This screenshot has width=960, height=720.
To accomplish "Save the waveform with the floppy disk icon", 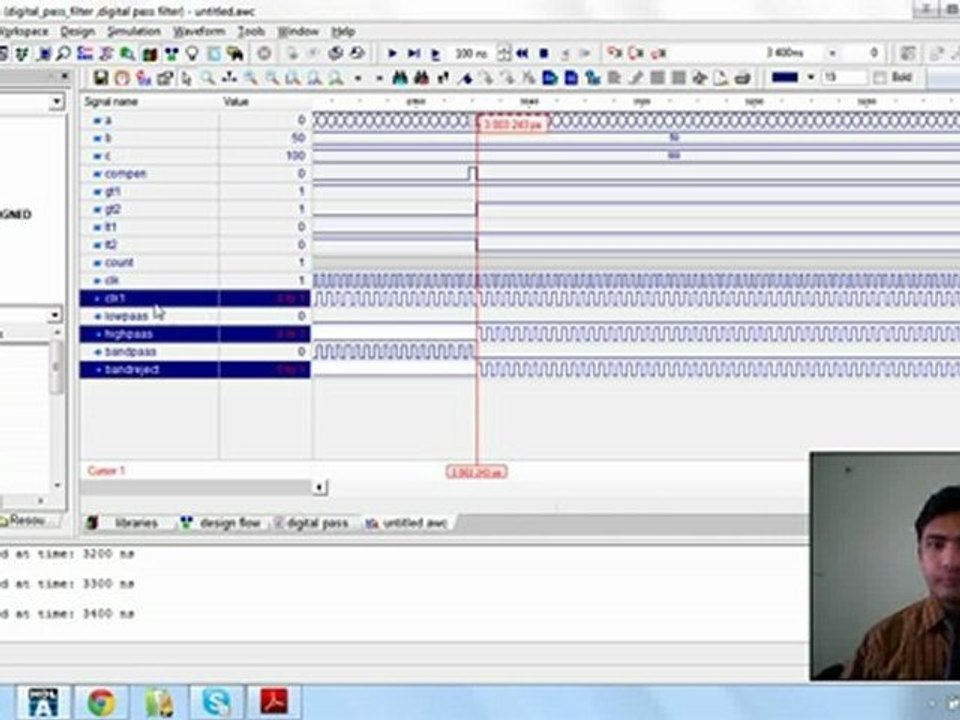I will point(101,78).
